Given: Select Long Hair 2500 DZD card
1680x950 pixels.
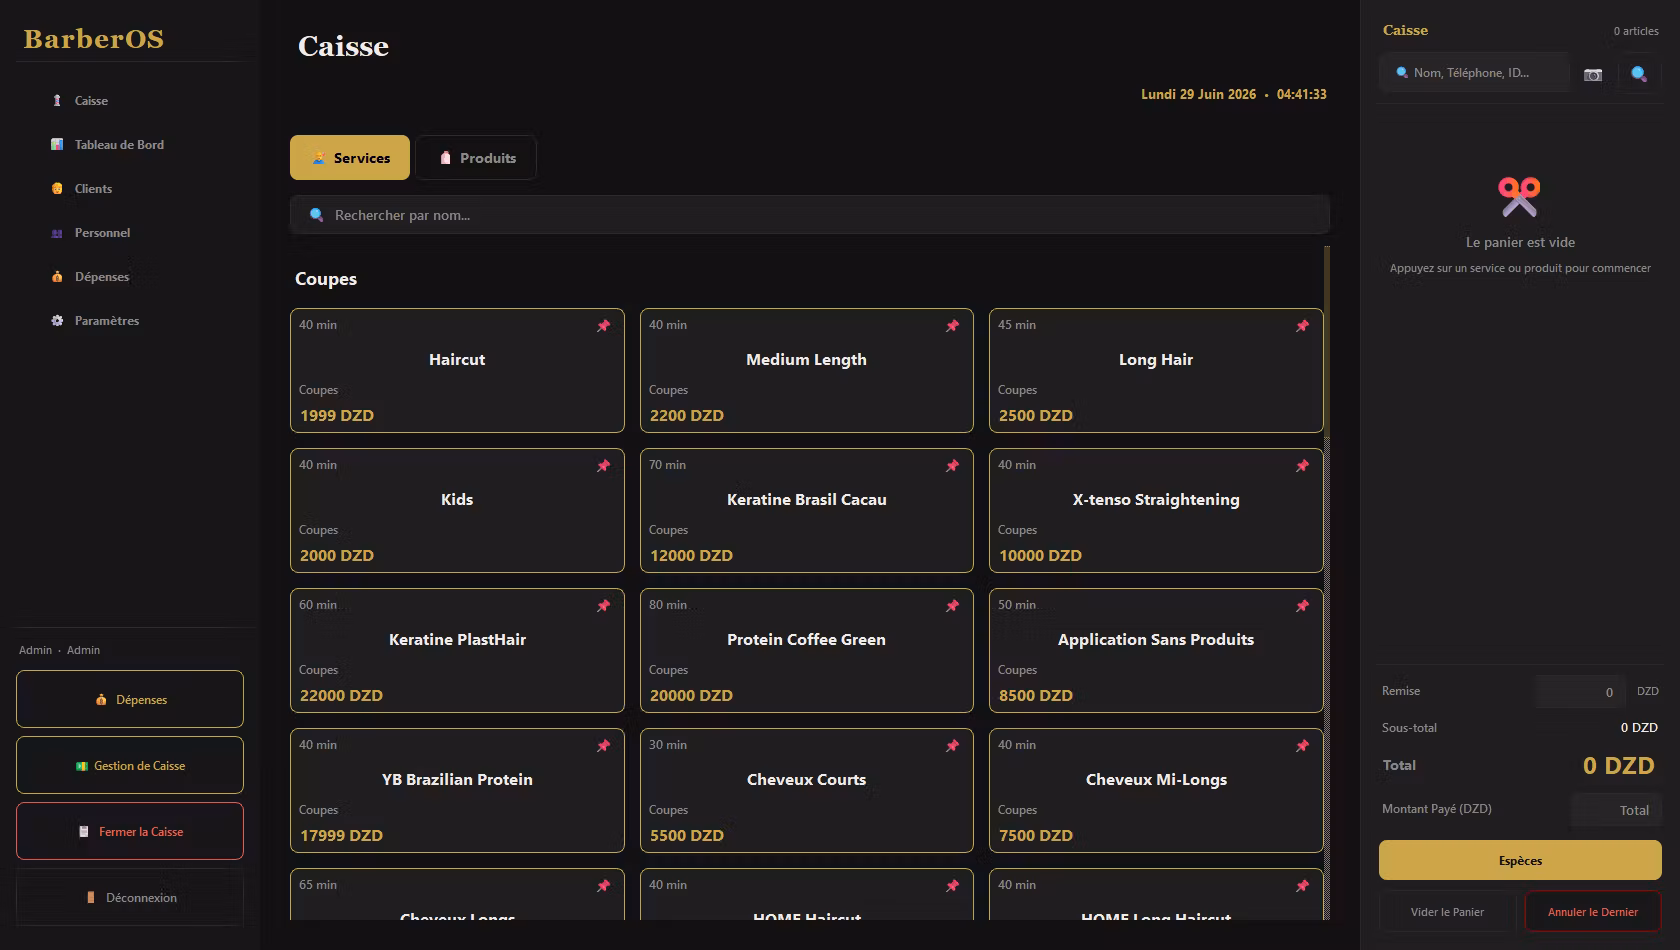Looking at the screenshot, I should click(1156, 370).
